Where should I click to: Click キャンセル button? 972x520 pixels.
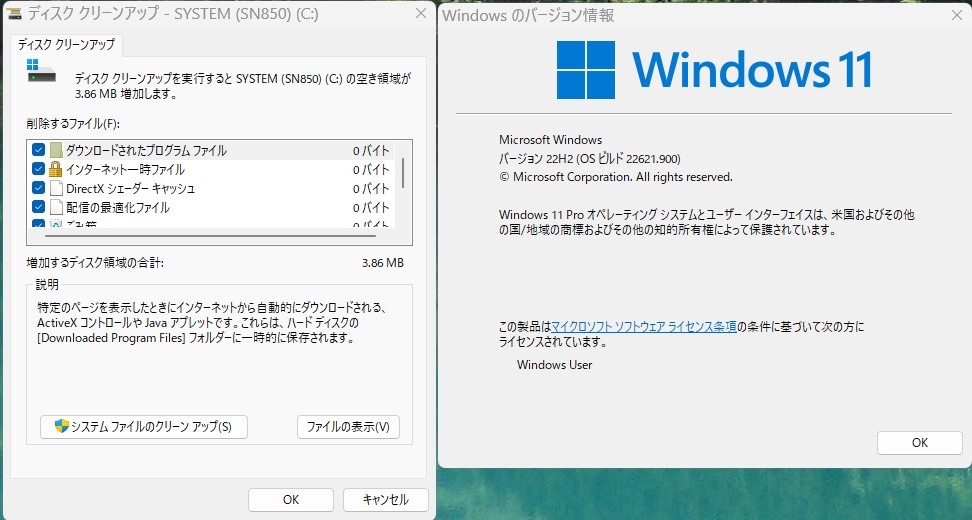(386, 500)
